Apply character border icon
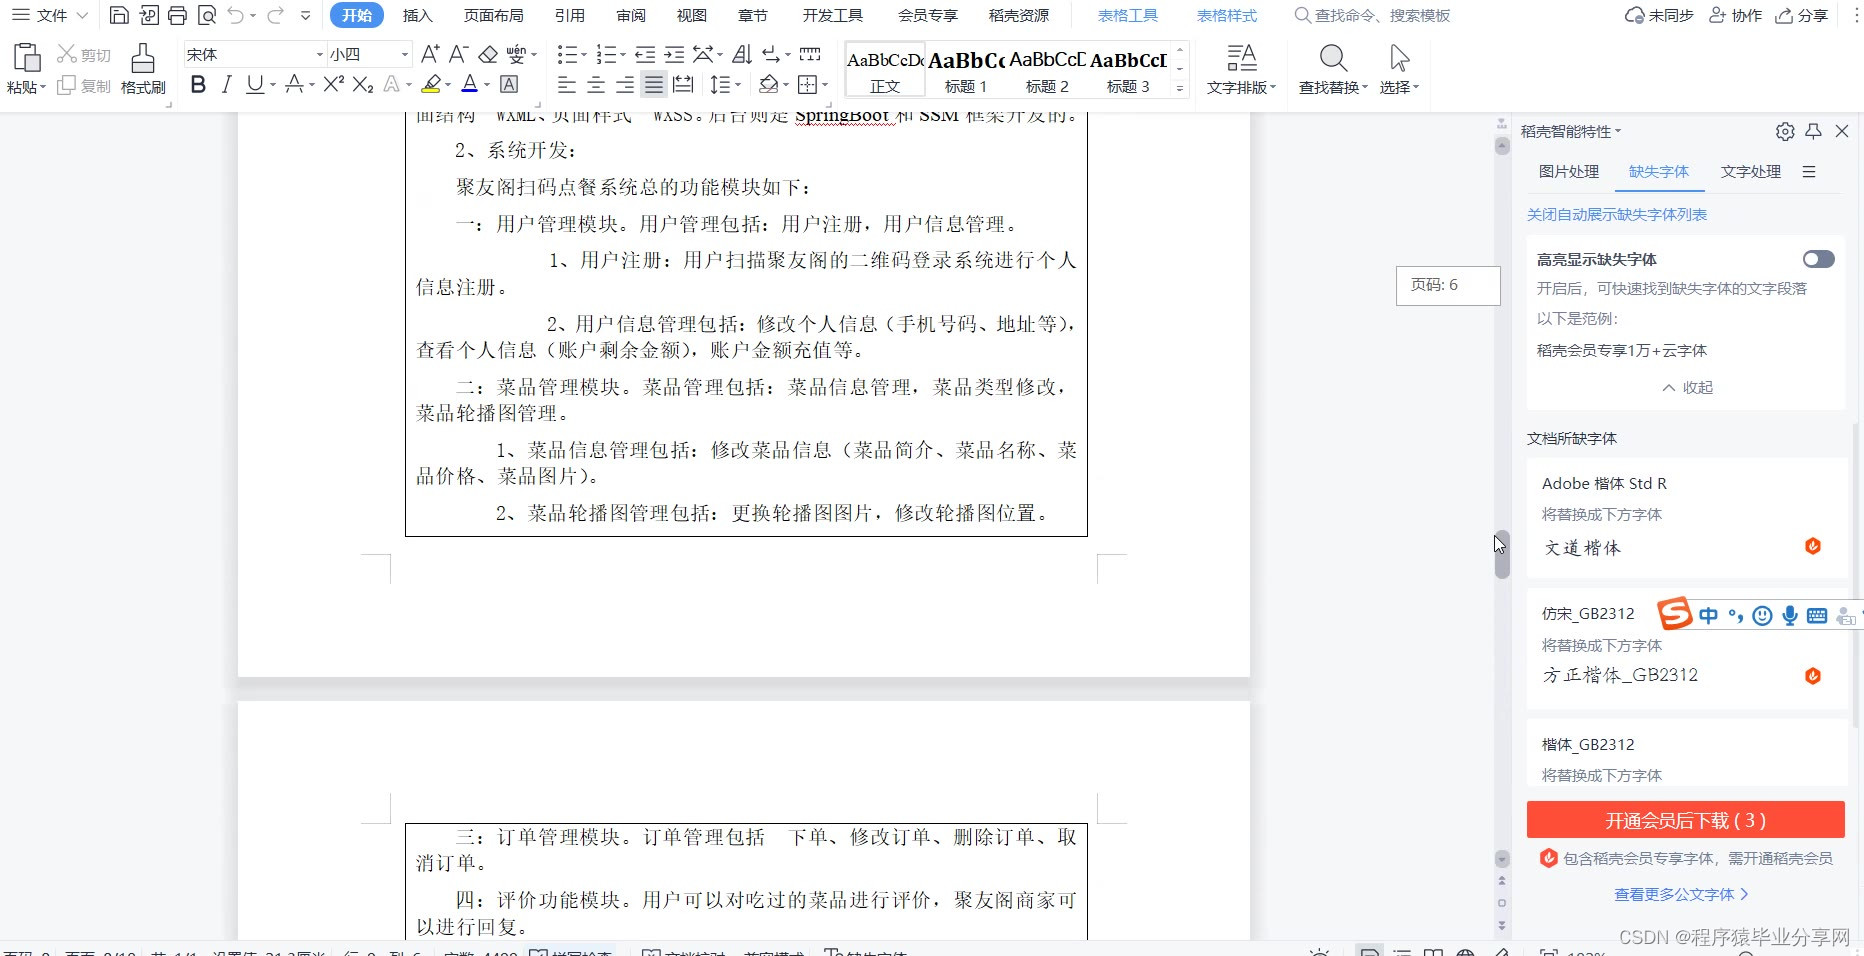This screenshot has height=956, width=1864. (509, 85)
